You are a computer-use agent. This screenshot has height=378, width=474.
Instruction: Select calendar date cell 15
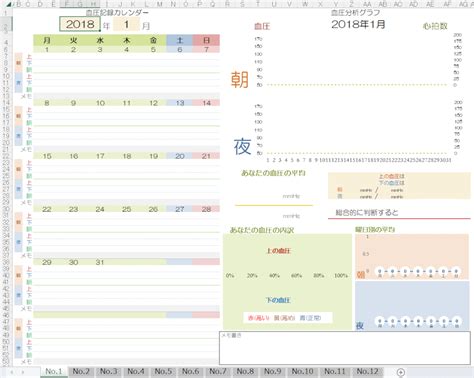pyautogui.click(x=47, y=156)
